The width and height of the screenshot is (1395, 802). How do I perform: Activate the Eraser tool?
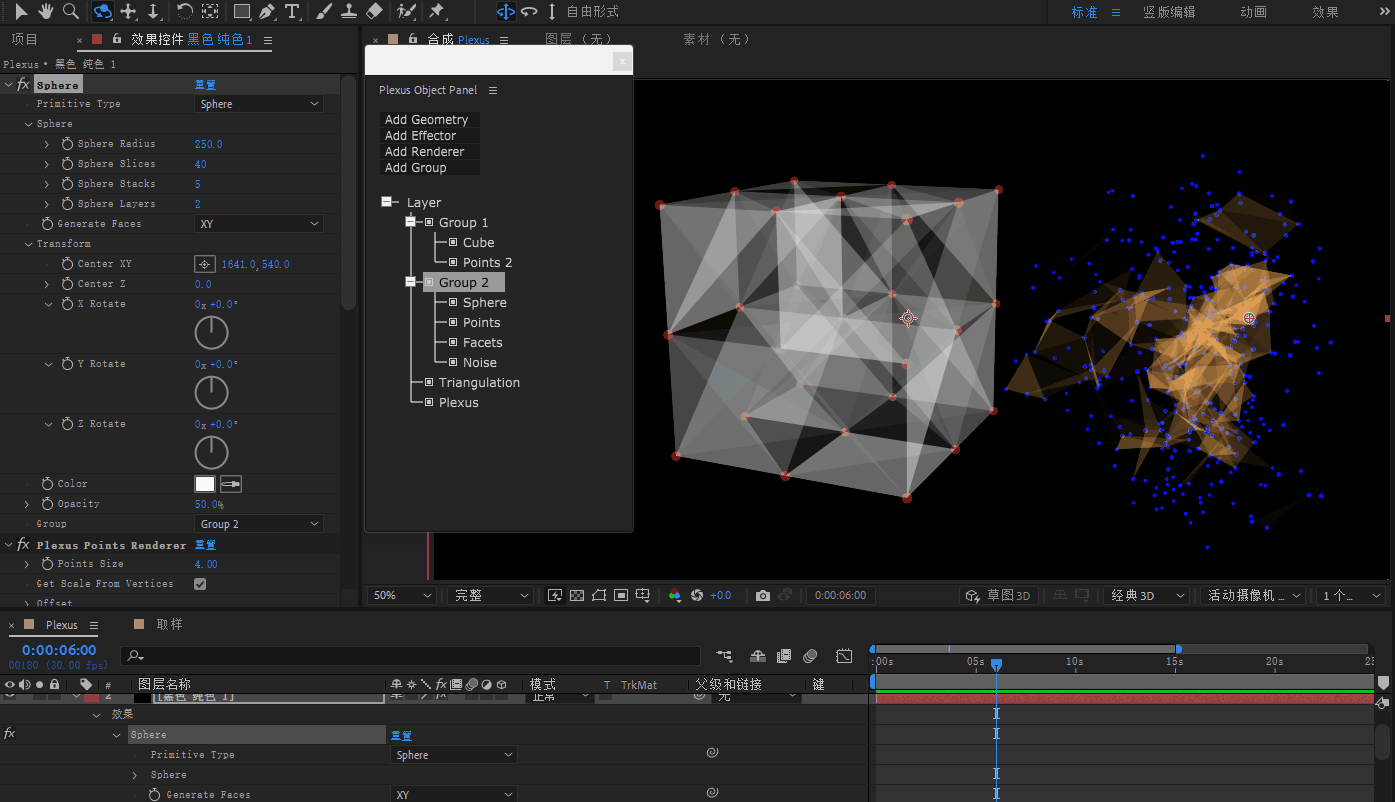374,11
